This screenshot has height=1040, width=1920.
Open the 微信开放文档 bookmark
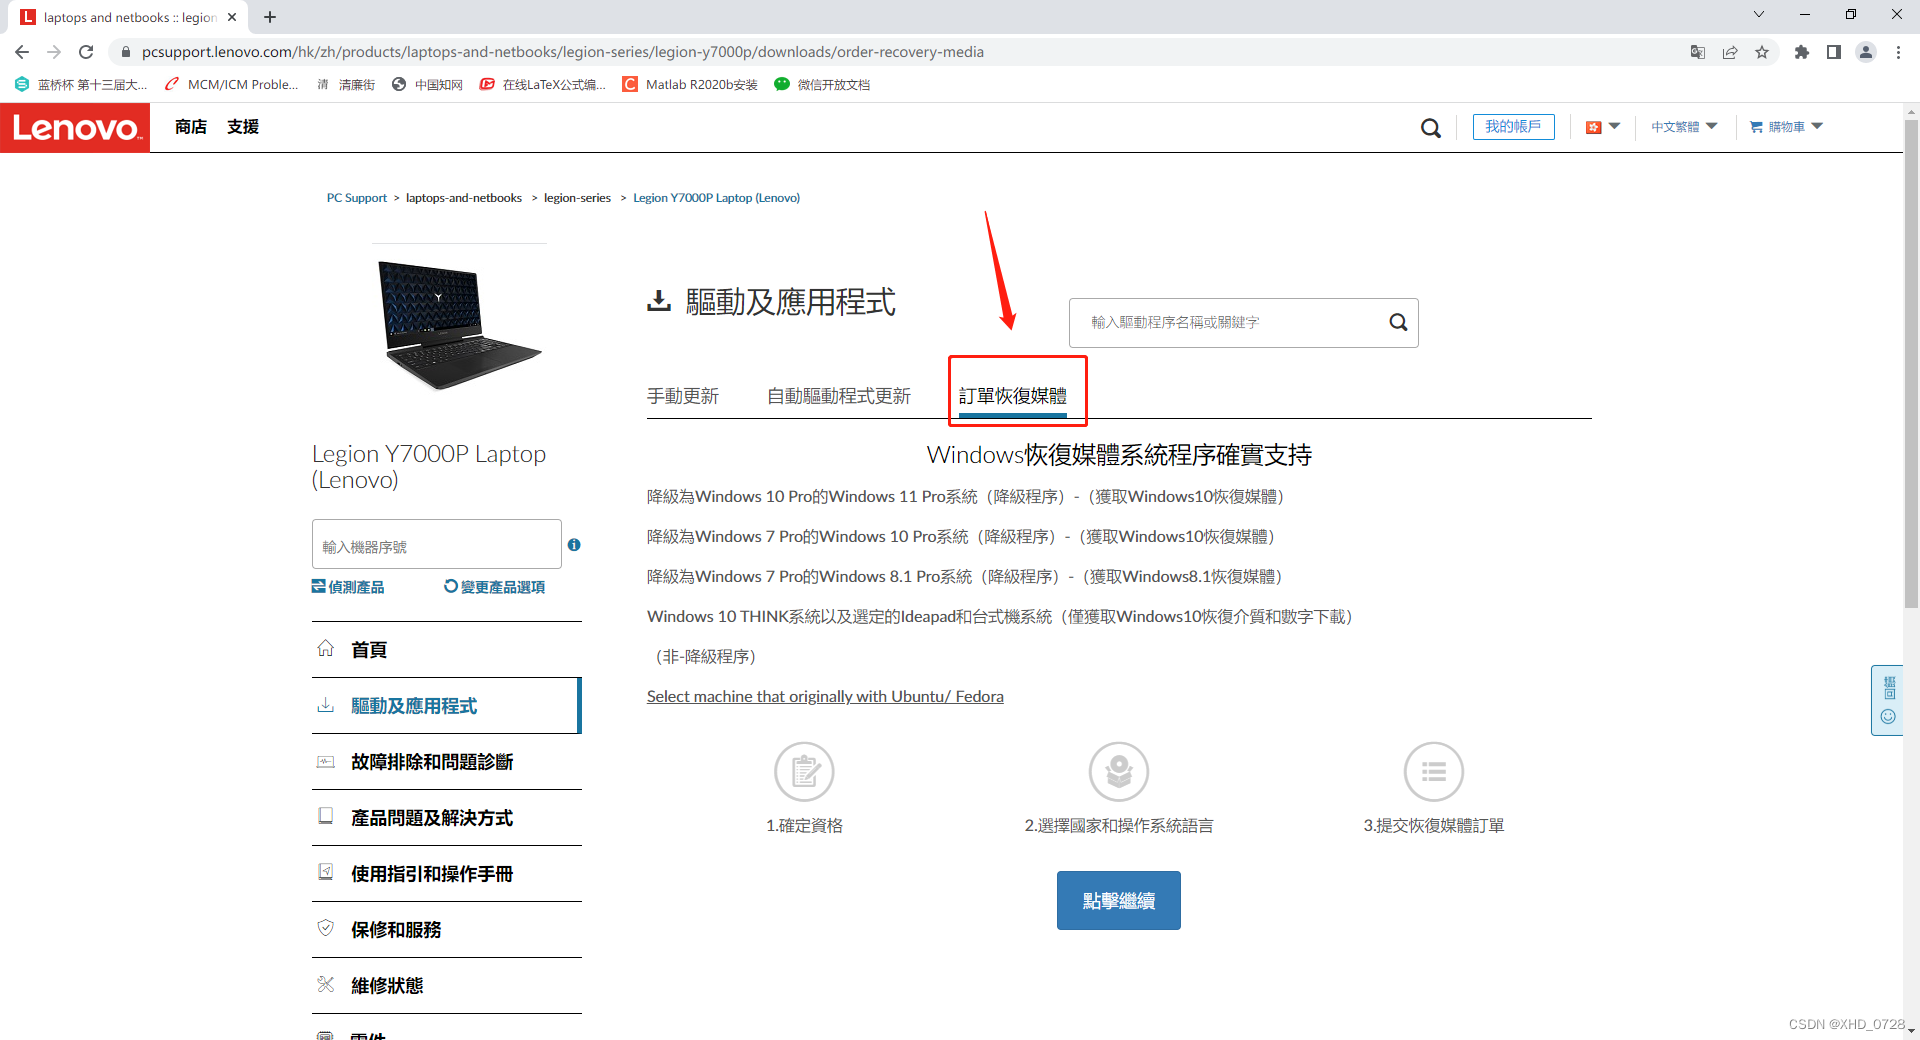(822, 85)
